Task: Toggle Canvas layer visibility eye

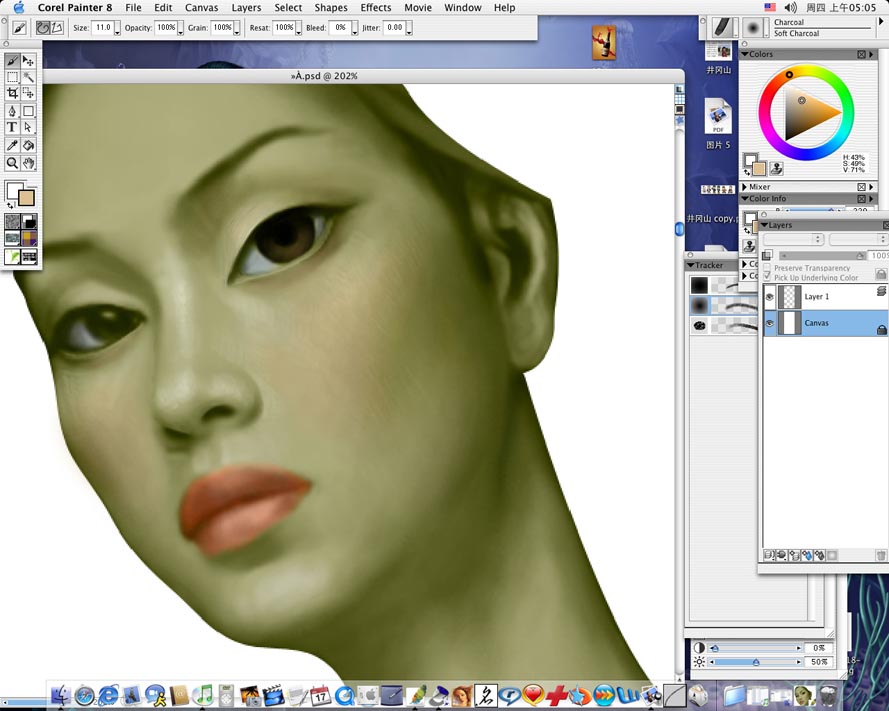Action: tap(769, 323)
